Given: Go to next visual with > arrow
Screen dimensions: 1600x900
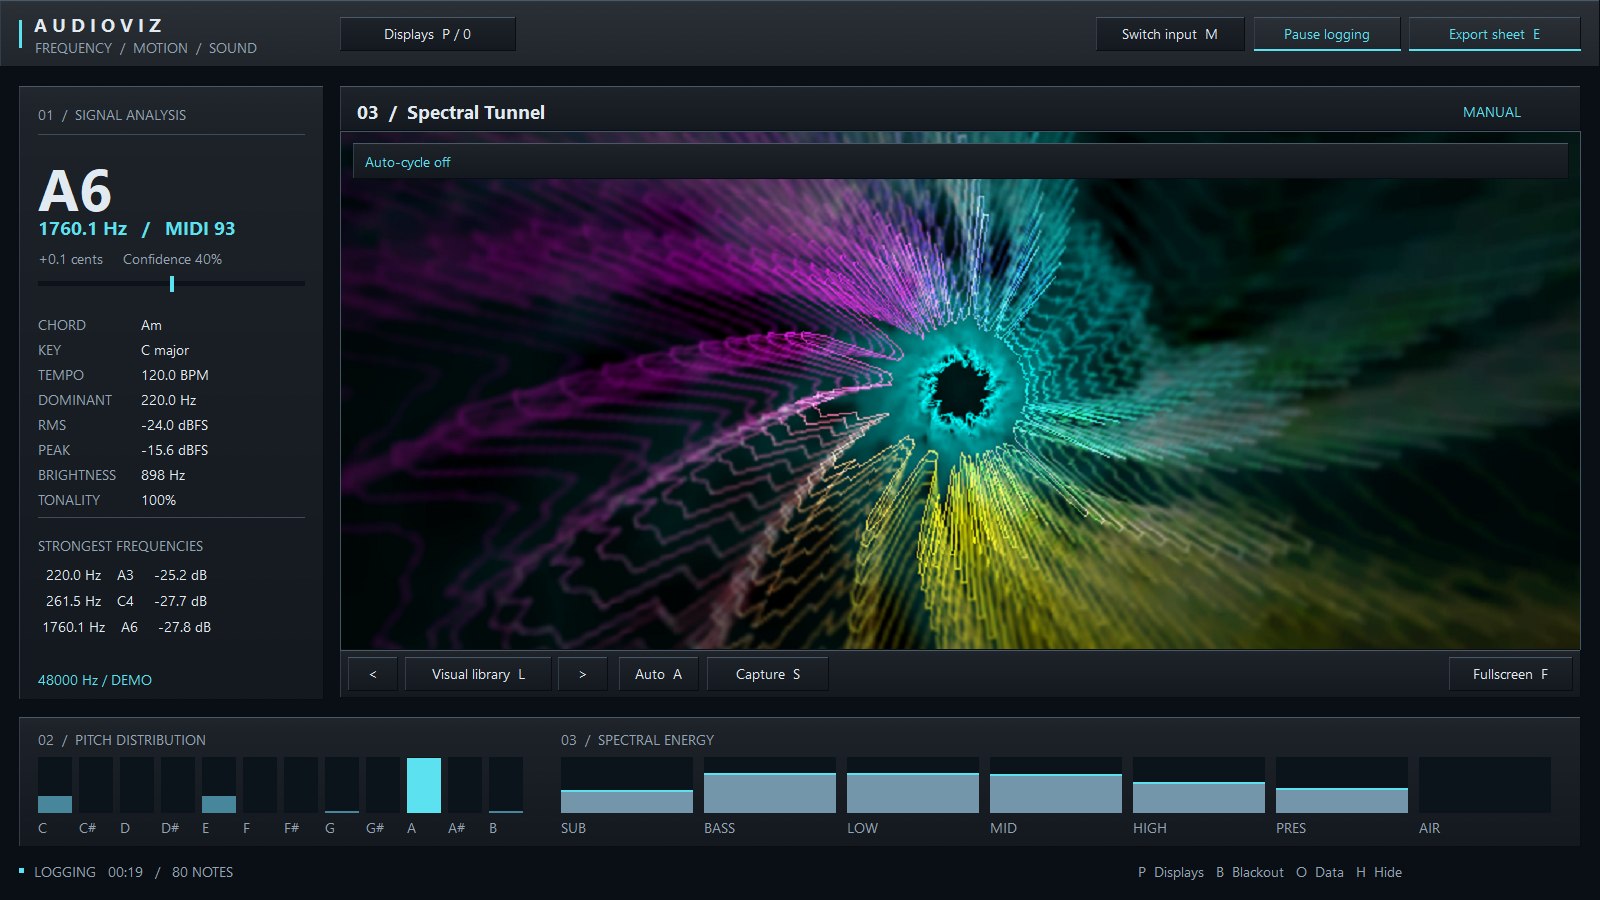Looking at the screenshot, I should (583, 674).
